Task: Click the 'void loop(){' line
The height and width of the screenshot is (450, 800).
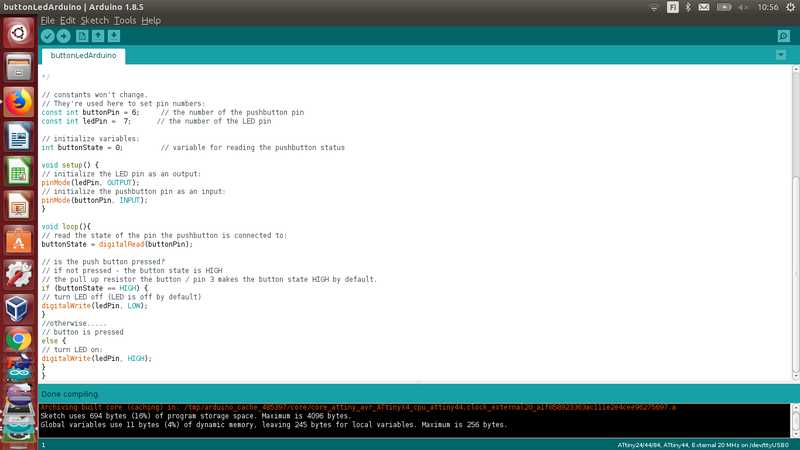Action: (66, 227)
